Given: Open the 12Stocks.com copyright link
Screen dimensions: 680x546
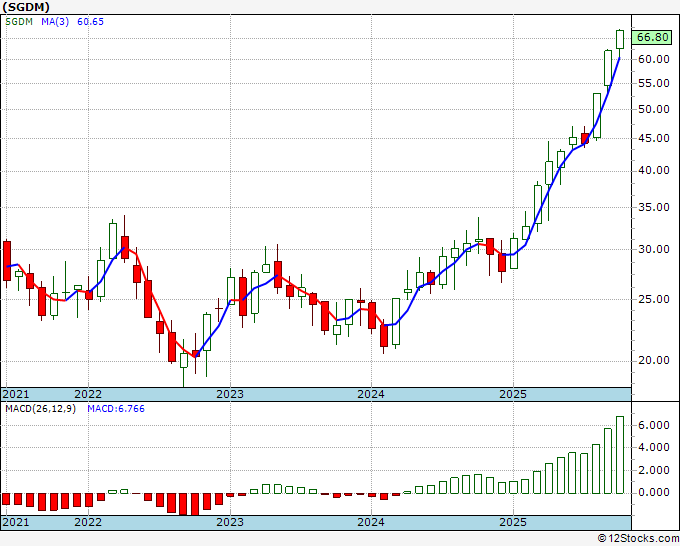Looking at the screenshot, I should 638,539.
